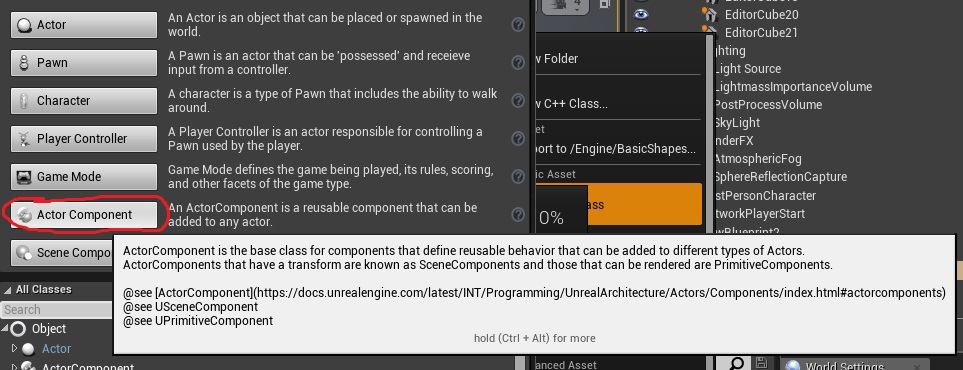The height and width of the screenshot is (370, 963).
Task: Pick the Character parent class button
Action: tap(84, 101)
